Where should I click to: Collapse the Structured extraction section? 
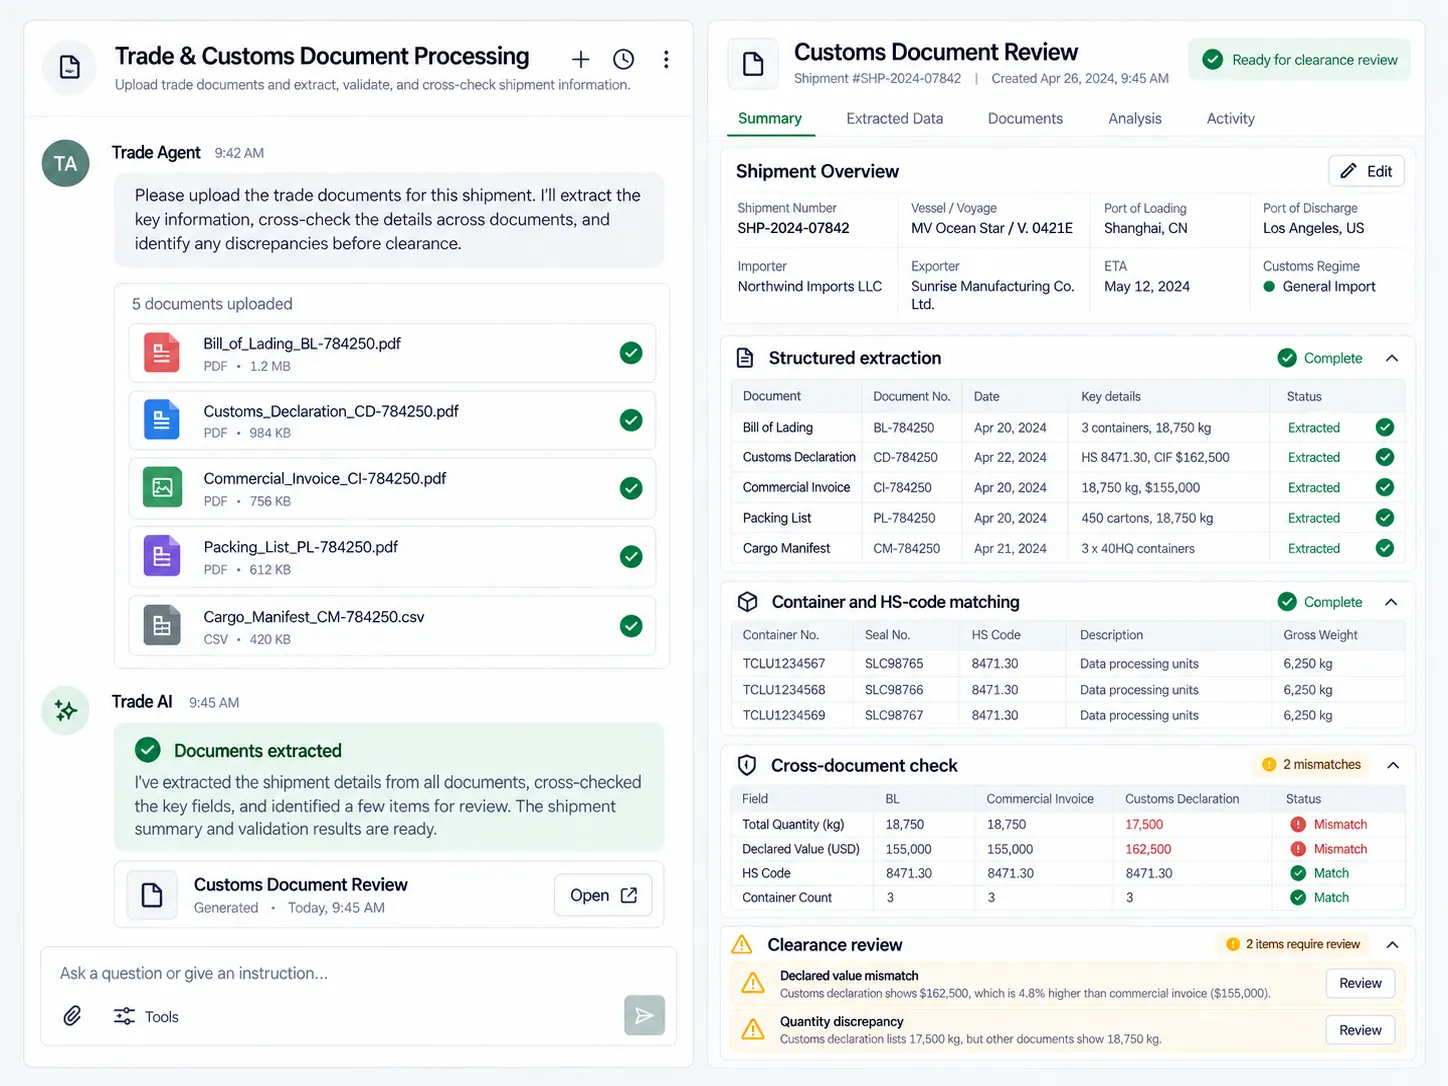click(1392, 358)
